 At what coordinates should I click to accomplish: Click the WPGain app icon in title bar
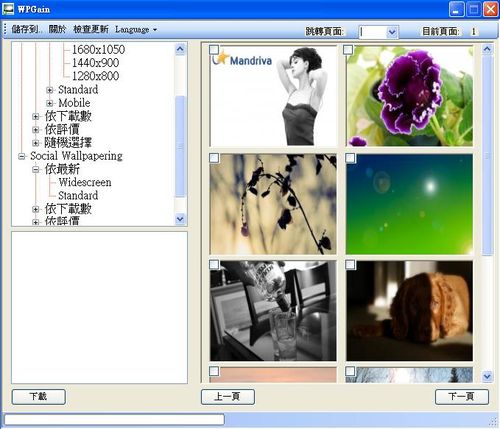[x=8, y=9]
